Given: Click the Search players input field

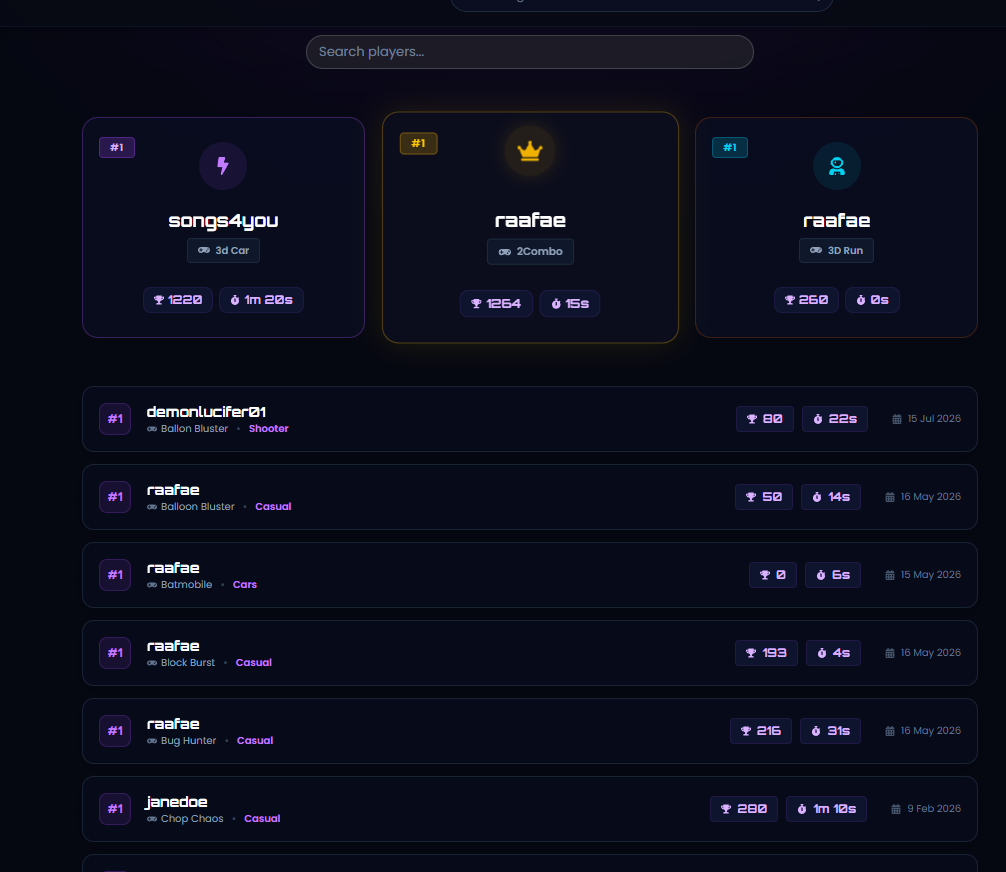Looking at the screenshot, I should click(x=529, y=52).
